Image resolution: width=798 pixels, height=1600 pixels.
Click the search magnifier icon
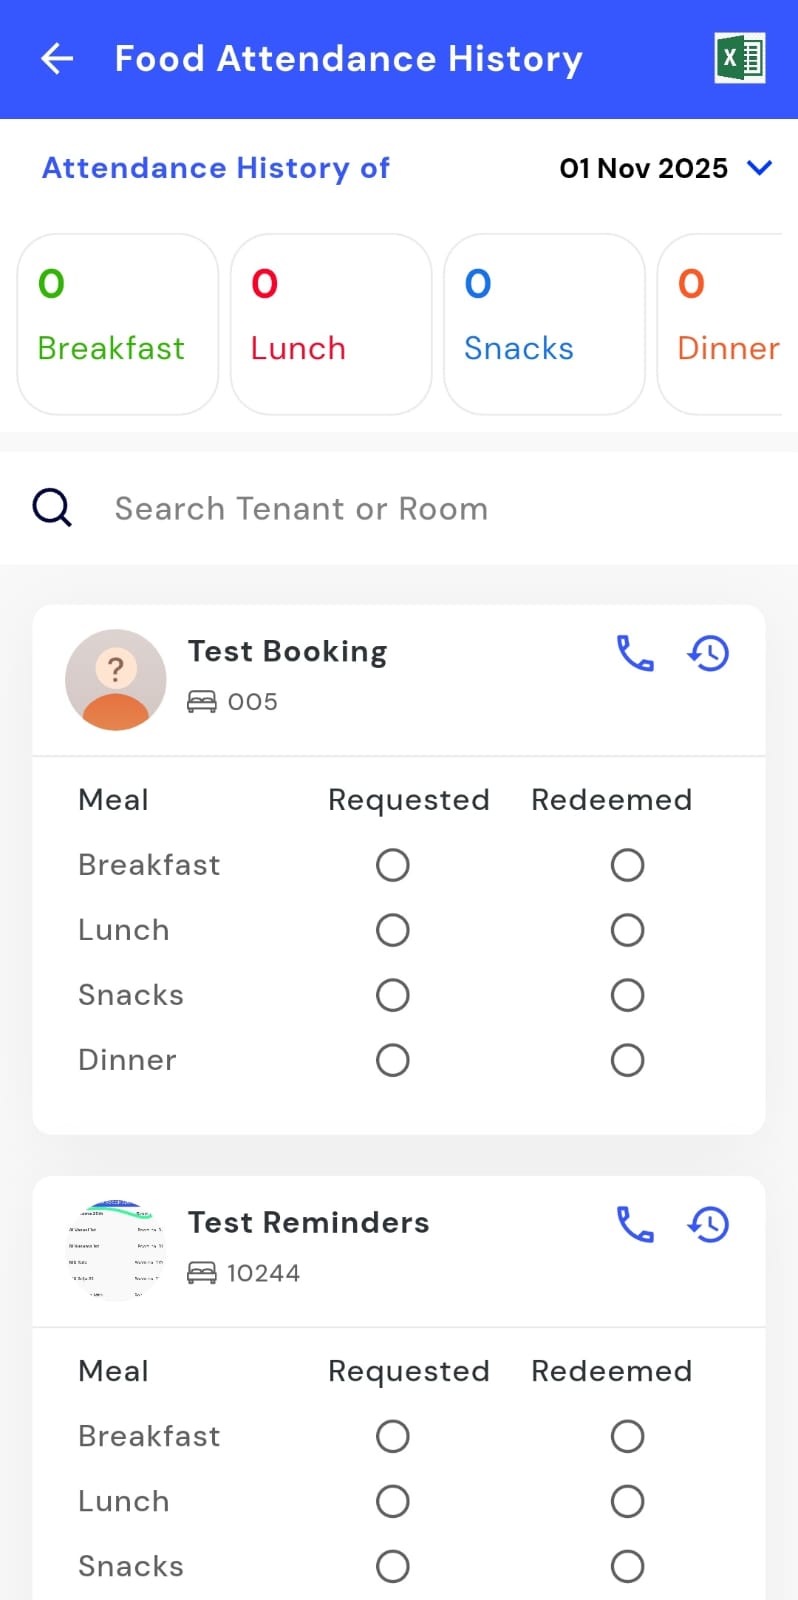pos(52,508)
